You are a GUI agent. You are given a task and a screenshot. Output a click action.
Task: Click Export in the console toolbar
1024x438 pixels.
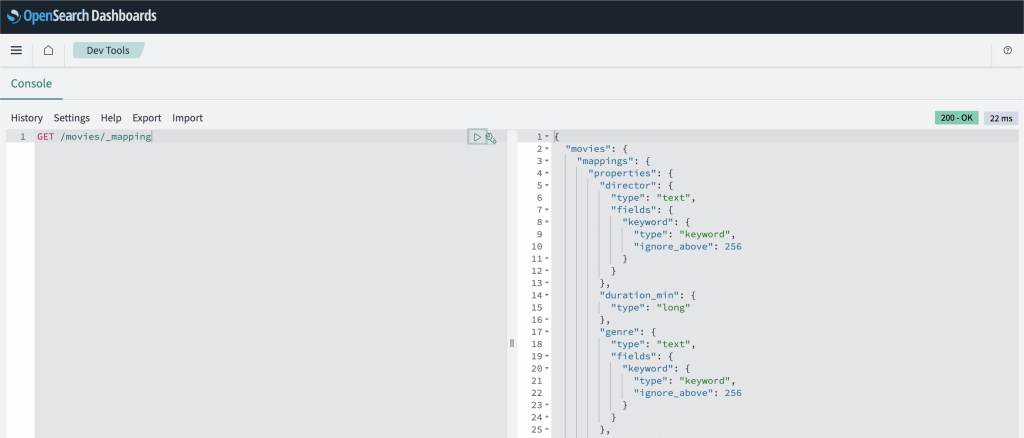point(147,118)
